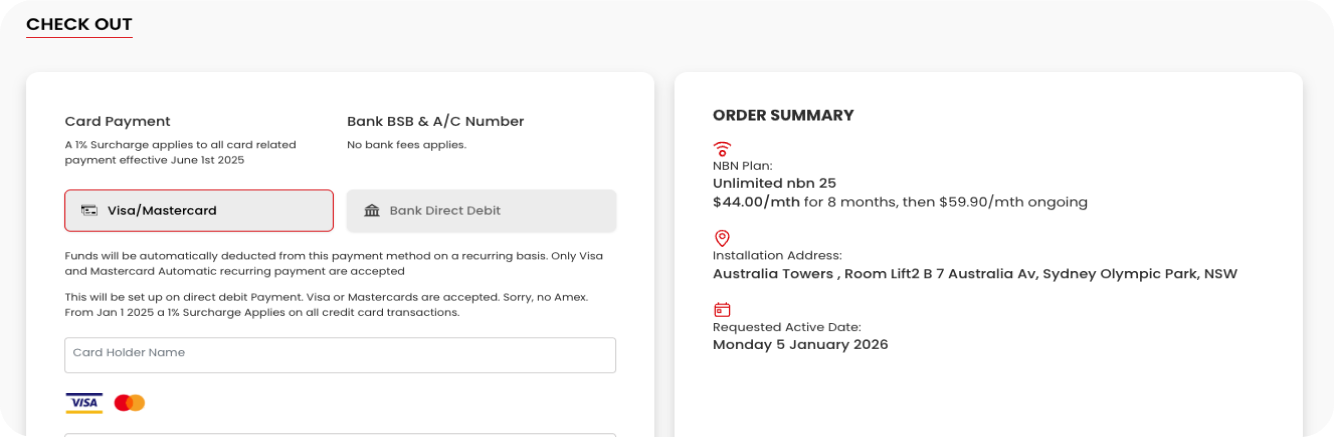
Task: Click the $44.00/mth price text
Action: 756,202
